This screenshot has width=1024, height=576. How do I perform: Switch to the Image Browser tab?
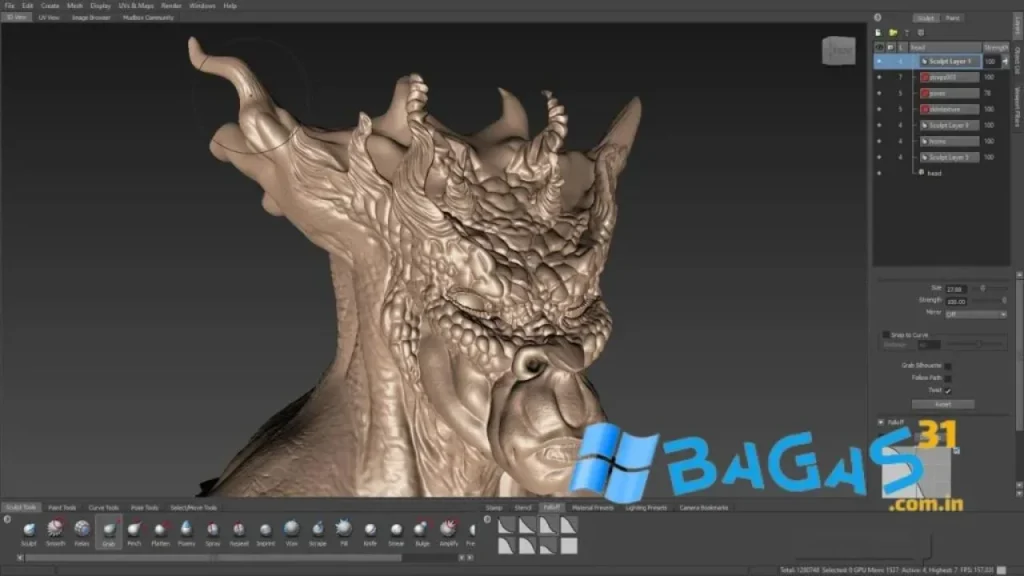[x=91, y=18]
